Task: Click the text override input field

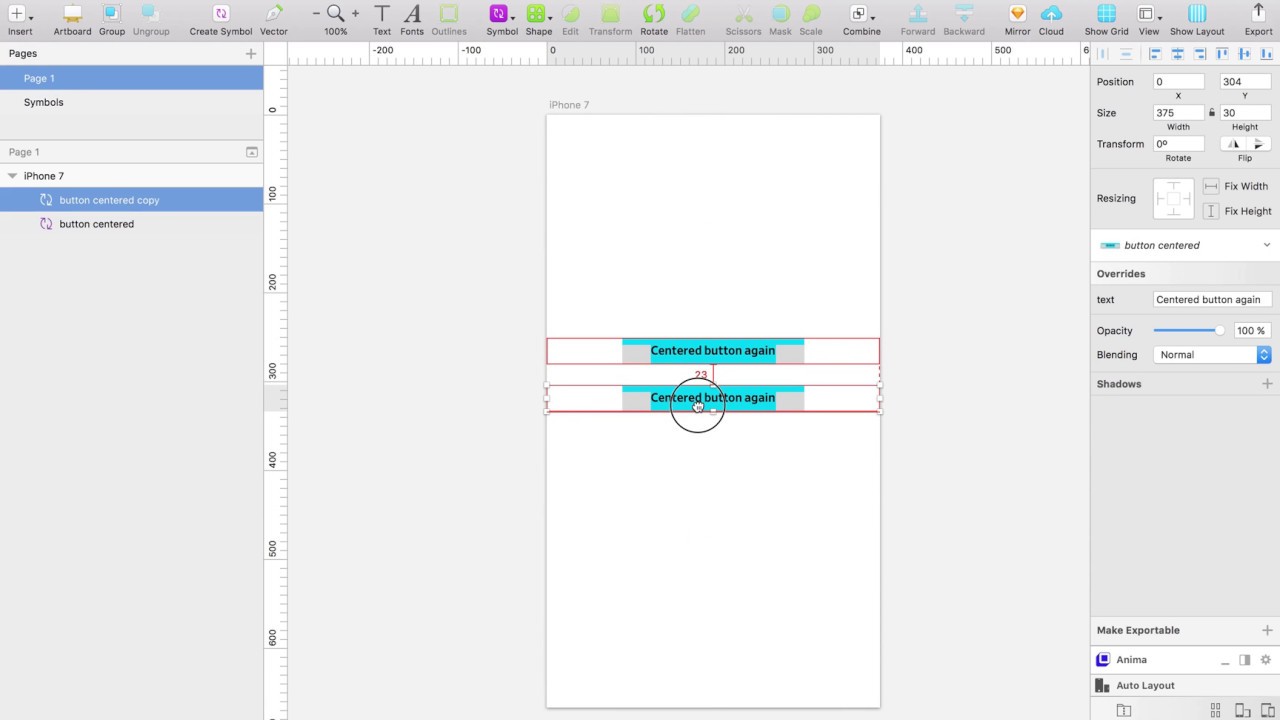Action: coord(1212,299)
